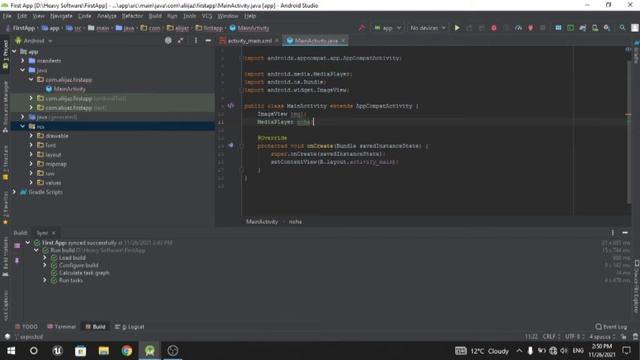Open the AVD Manager toolbar icon

click(595, 28)
